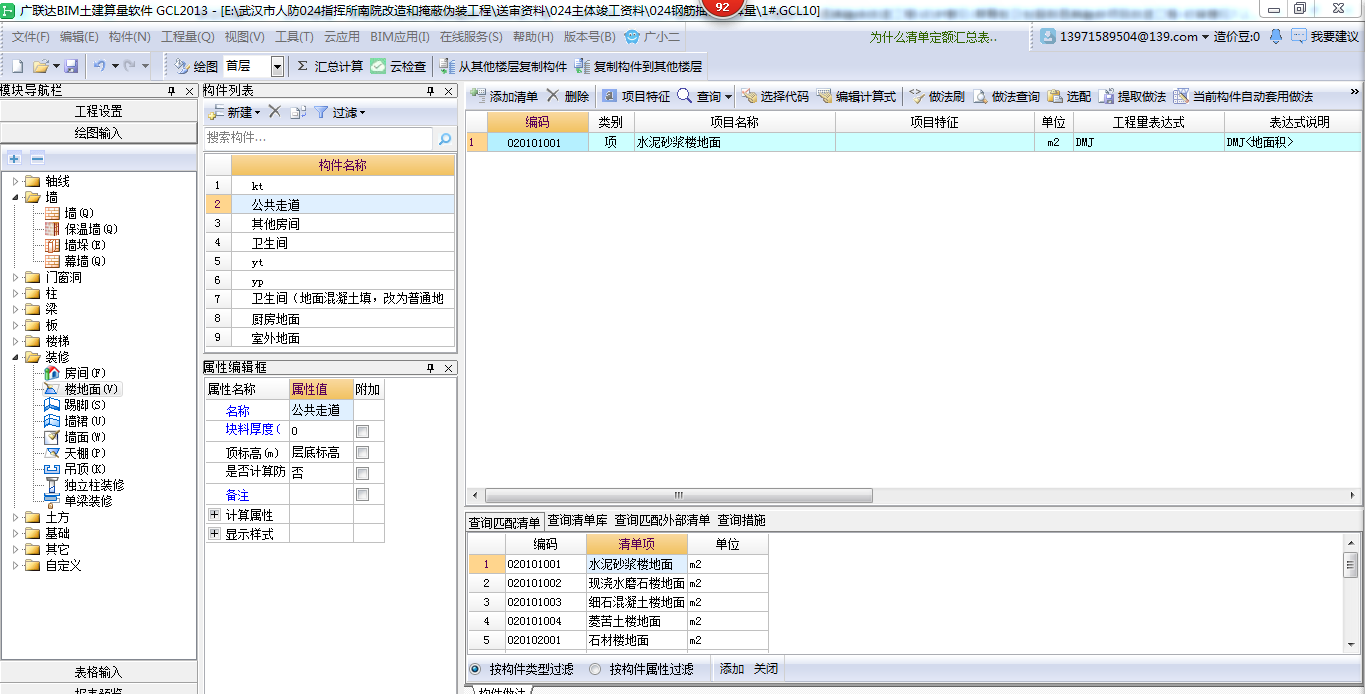The height and width of the screenshot is (694, 1365).
Task: Open the 首层 floor dropdown
Action: click(277, 66)
